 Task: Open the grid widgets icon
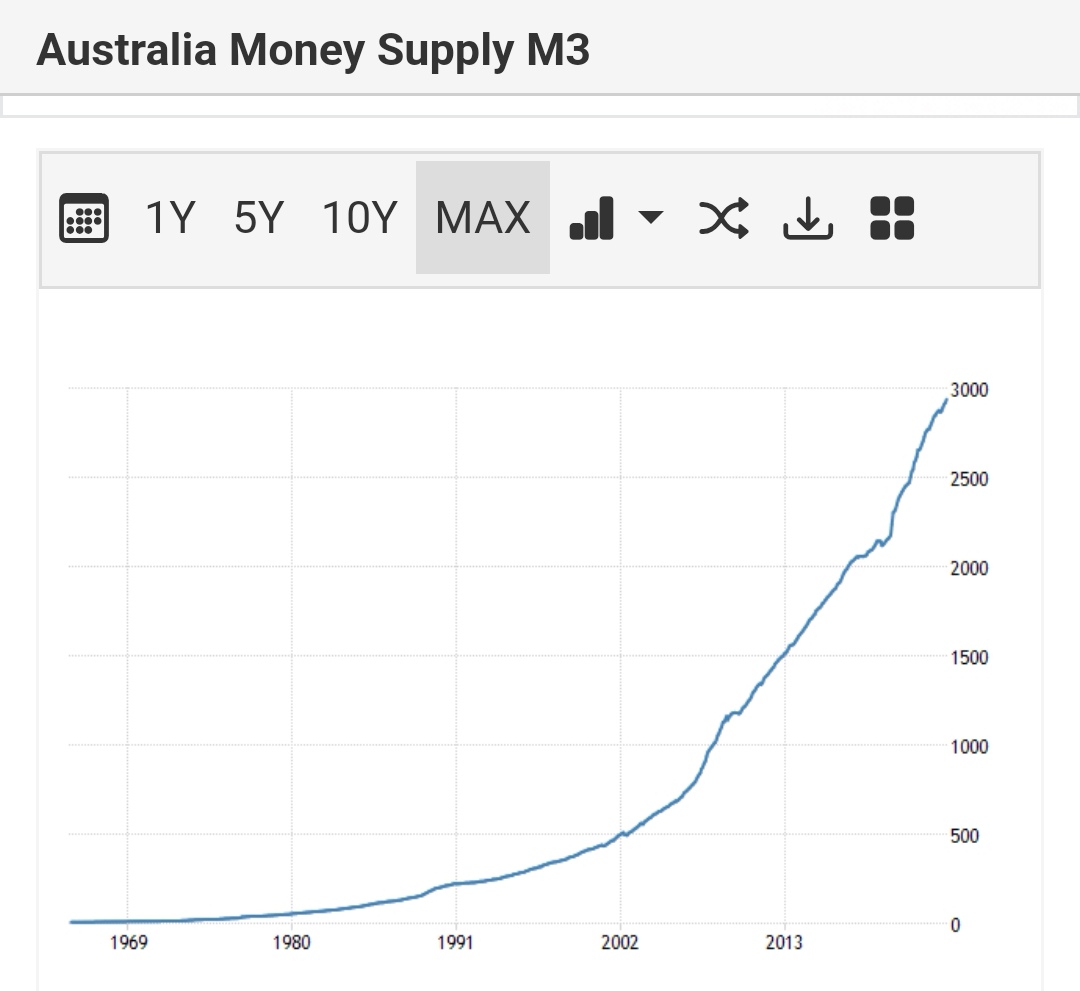892,218
